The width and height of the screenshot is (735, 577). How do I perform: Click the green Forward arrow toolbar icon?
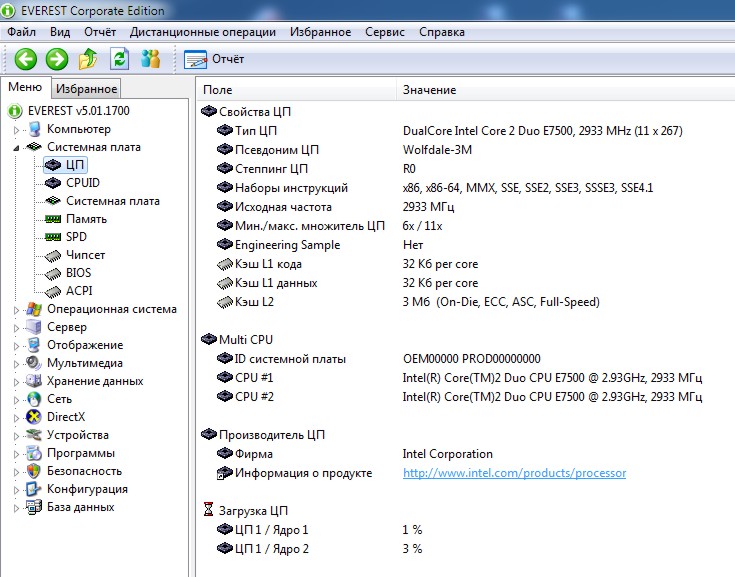(57, 59)
